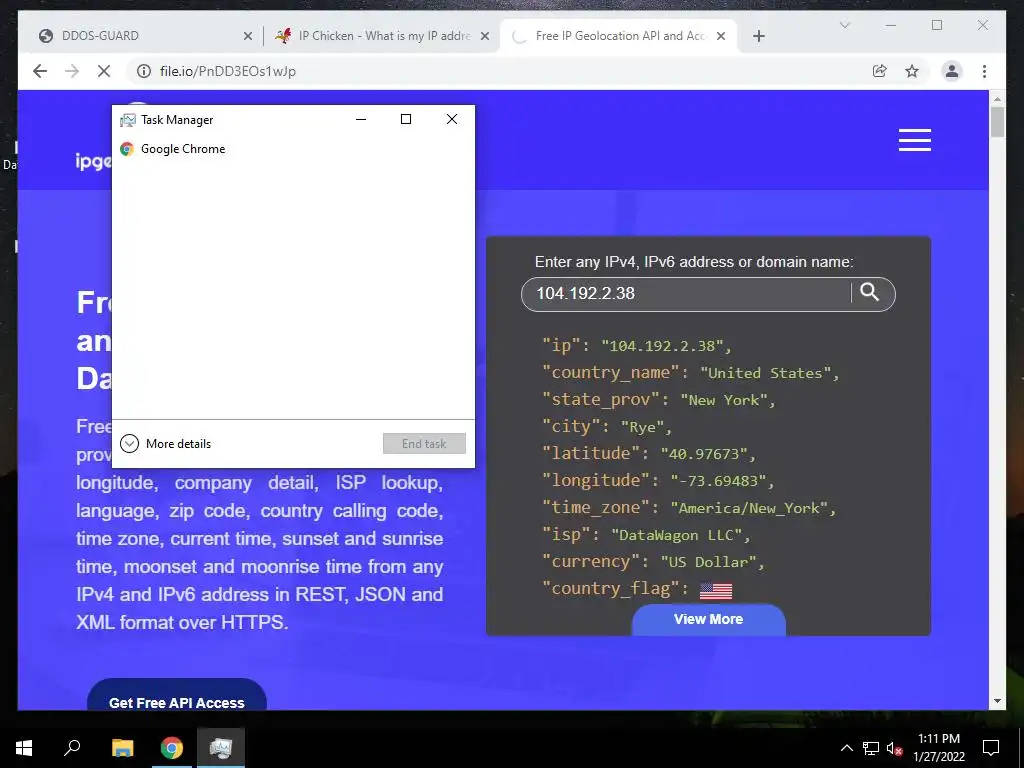Maximize the Chrome window

click(936, 25)
